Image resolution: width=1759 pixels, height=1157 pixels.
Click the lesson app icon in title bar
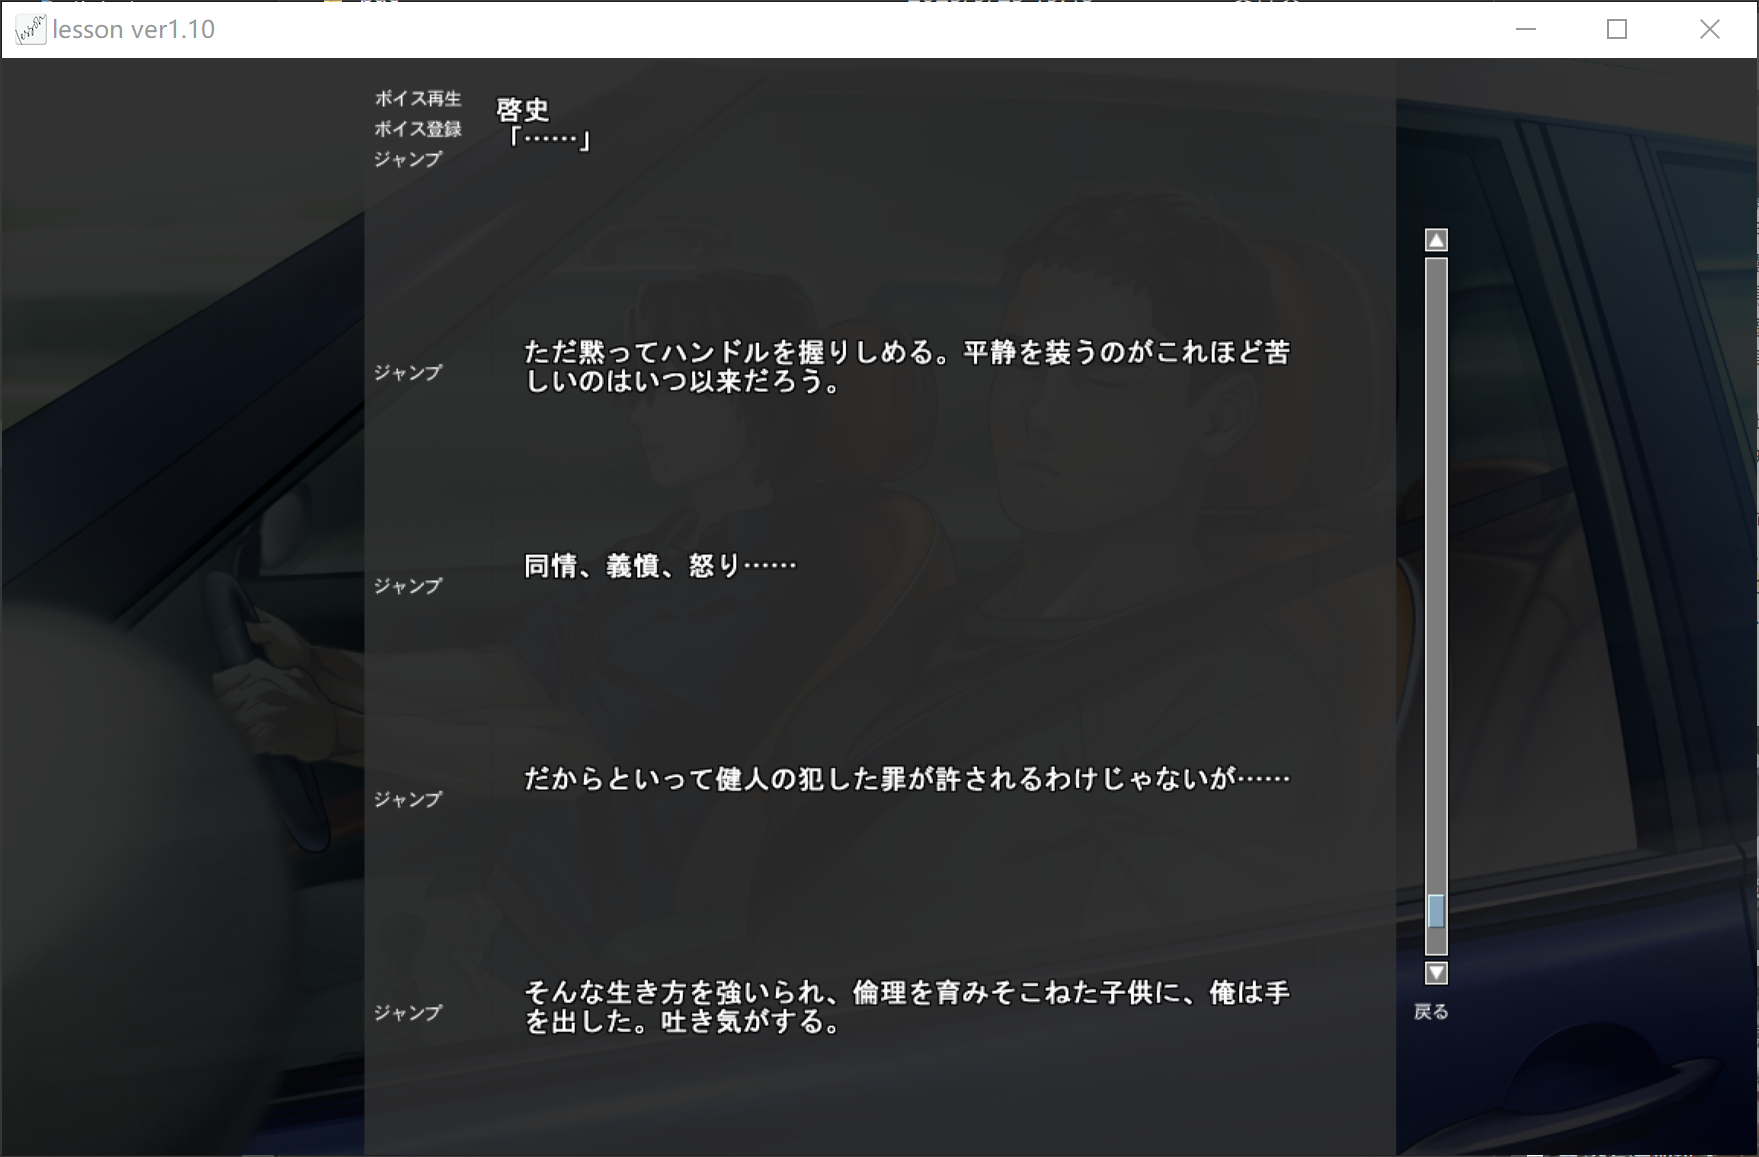[30, 30]
